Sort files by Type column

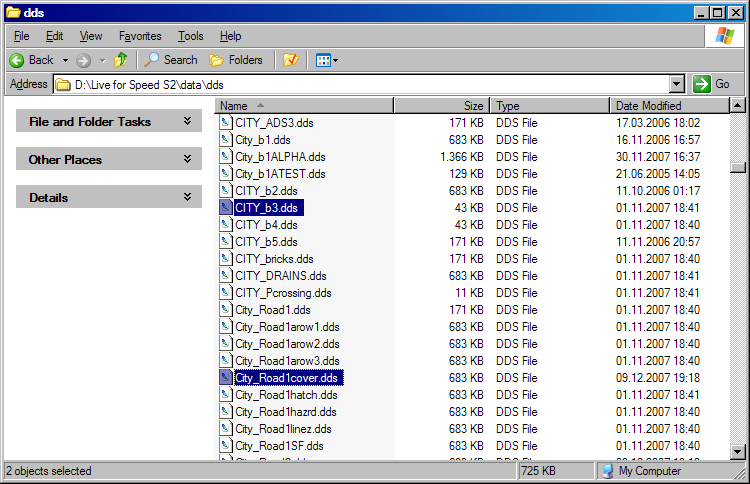tap(550, 106)
